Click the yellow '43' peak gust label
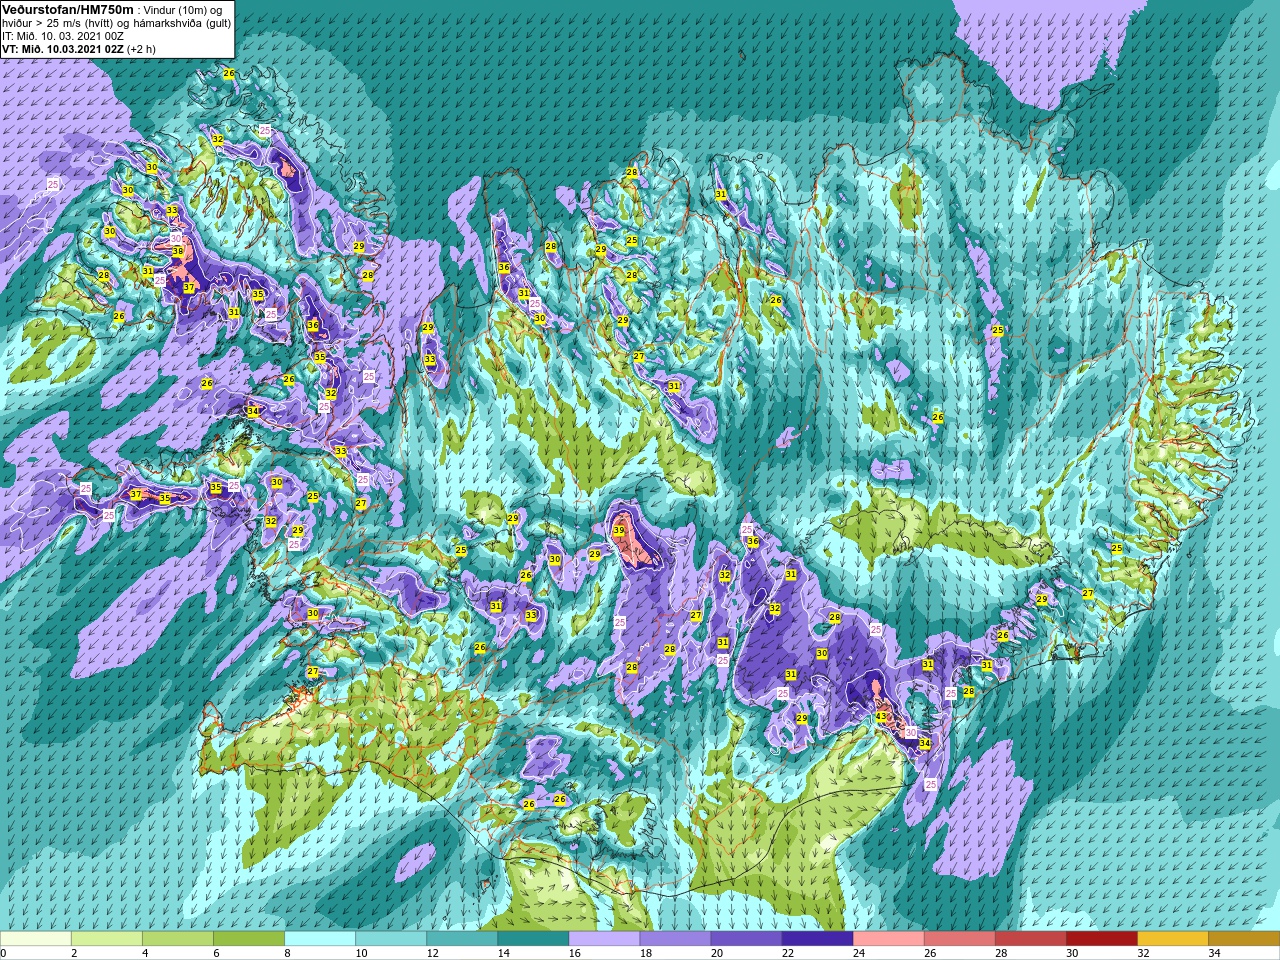Image resolution: width=1280 pixels, height=960 pixels. [881, 716]
